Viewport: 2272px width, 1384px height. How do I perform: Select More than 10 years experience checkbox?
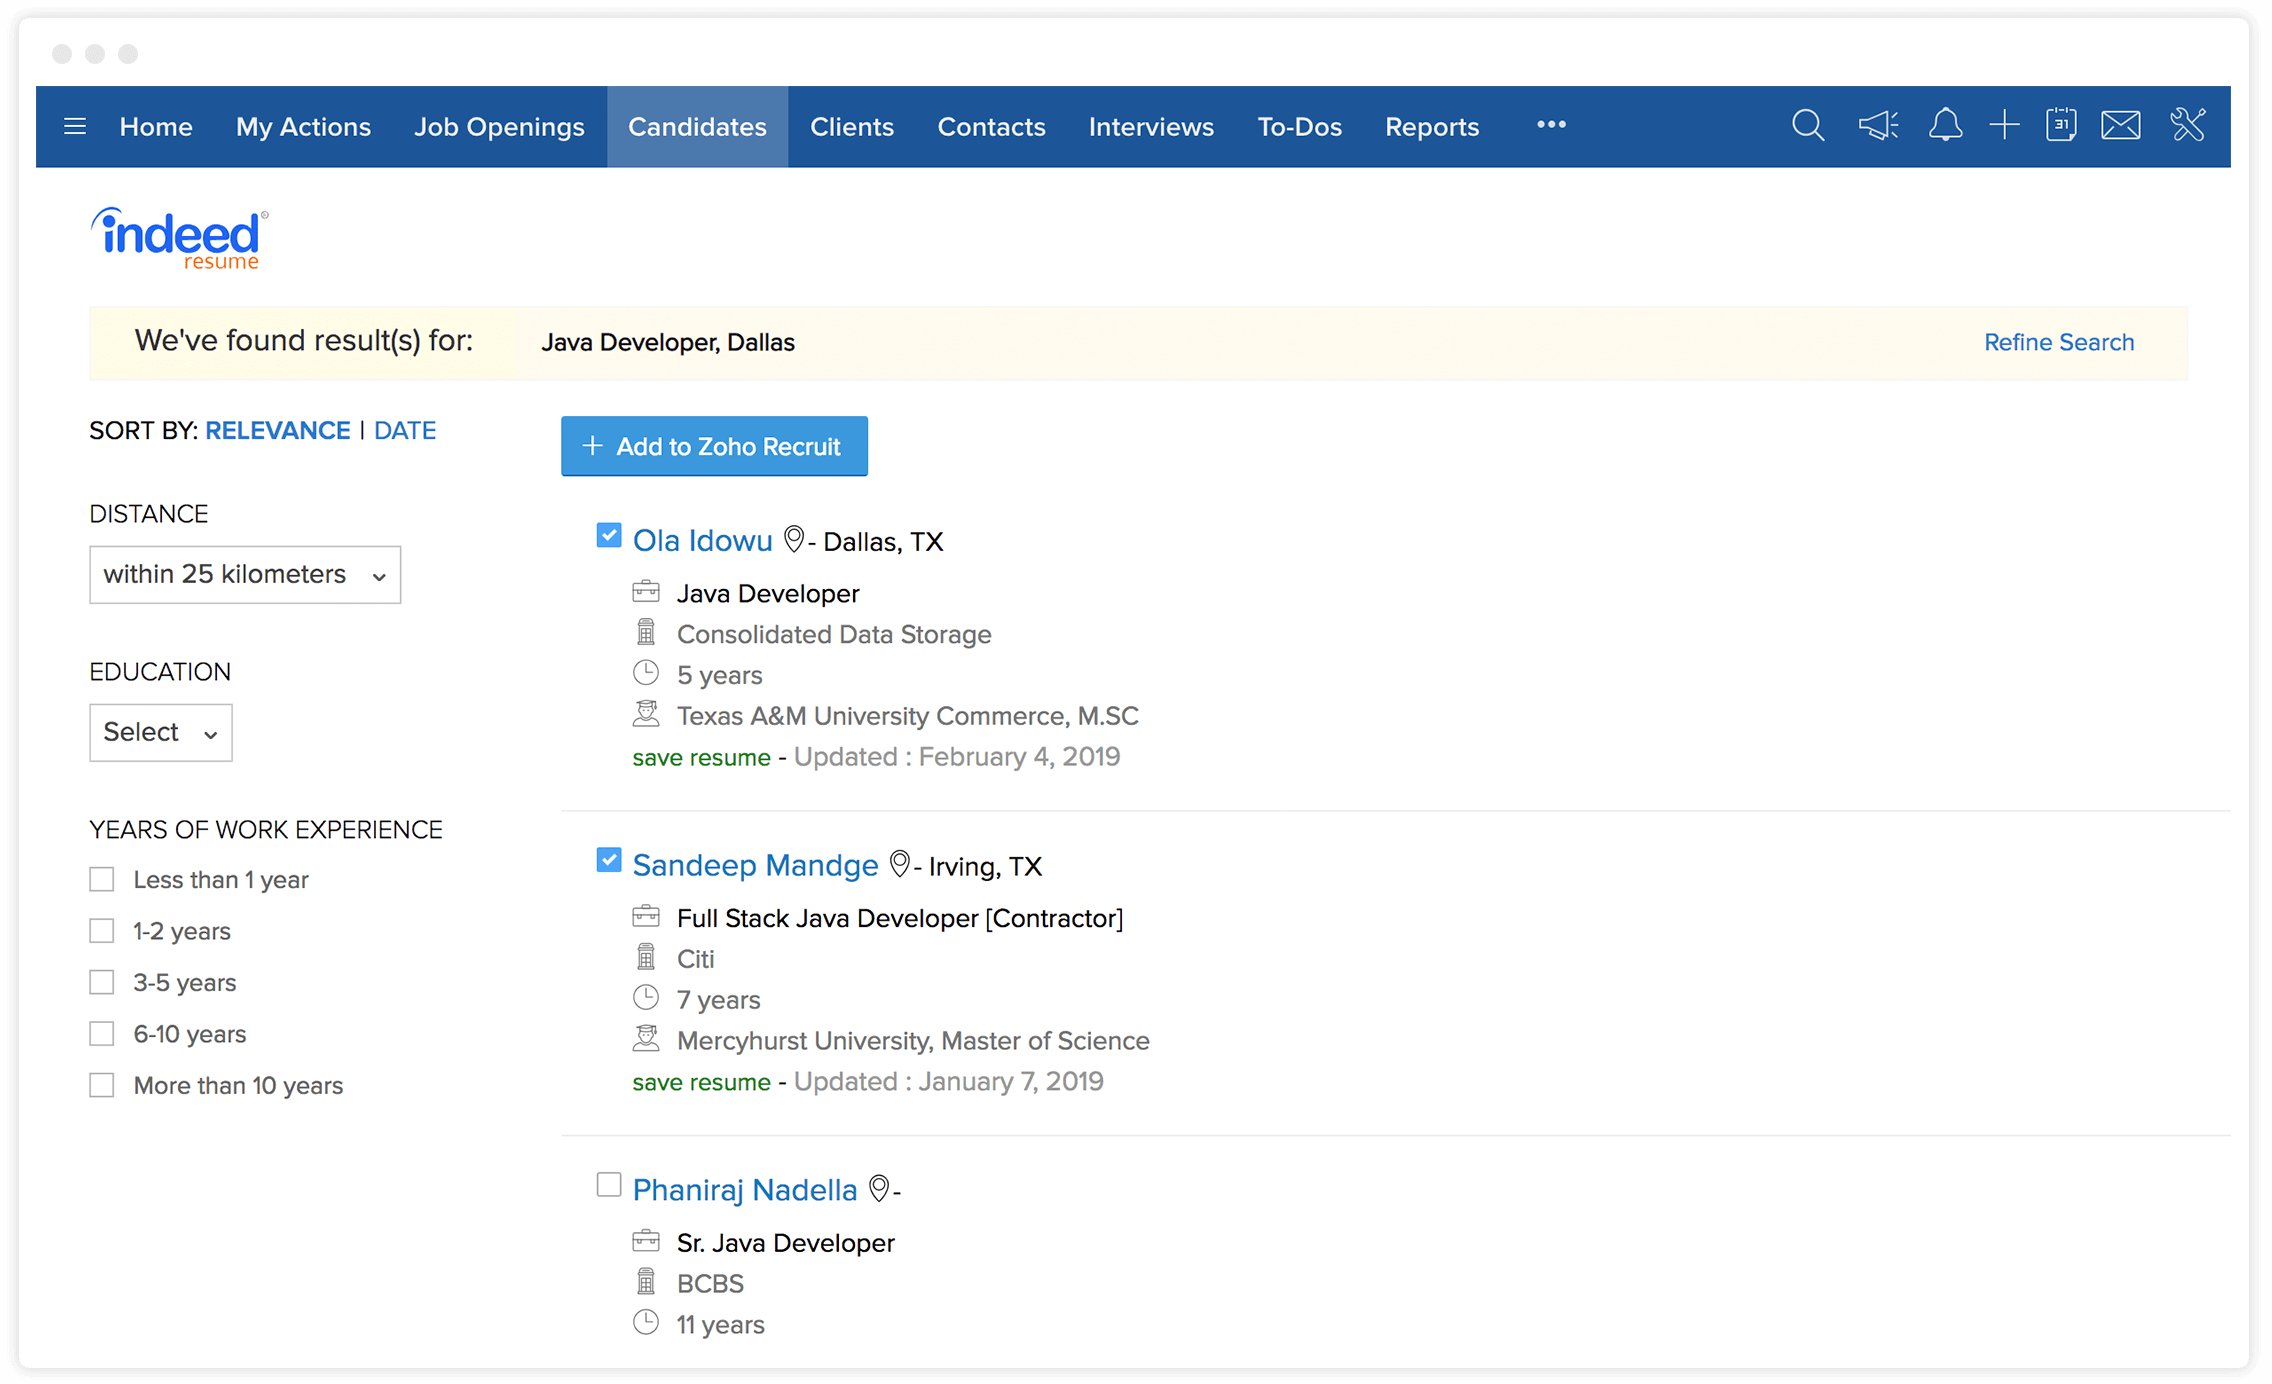click(x=101, y=1084)
